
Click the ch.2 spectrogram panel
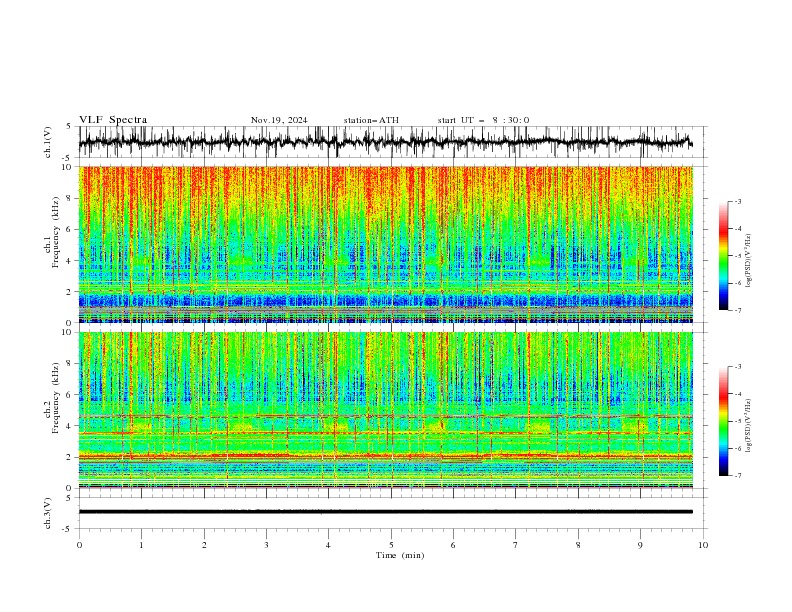(x=386, y=410)
